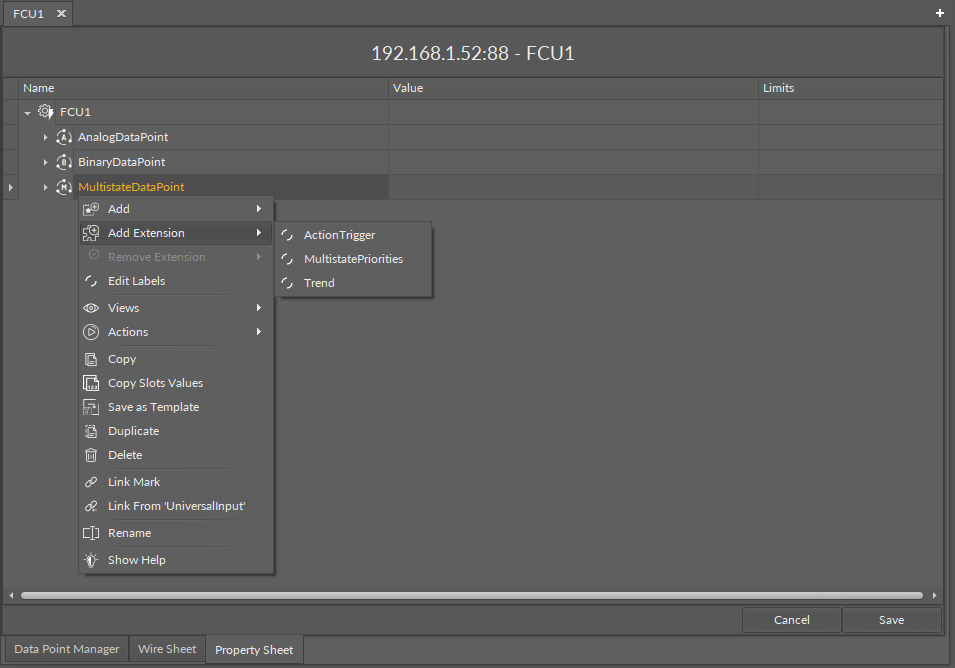Click the BinaryDataPoint component icon
Screen dimensions: 955x668
pos(65,162)
